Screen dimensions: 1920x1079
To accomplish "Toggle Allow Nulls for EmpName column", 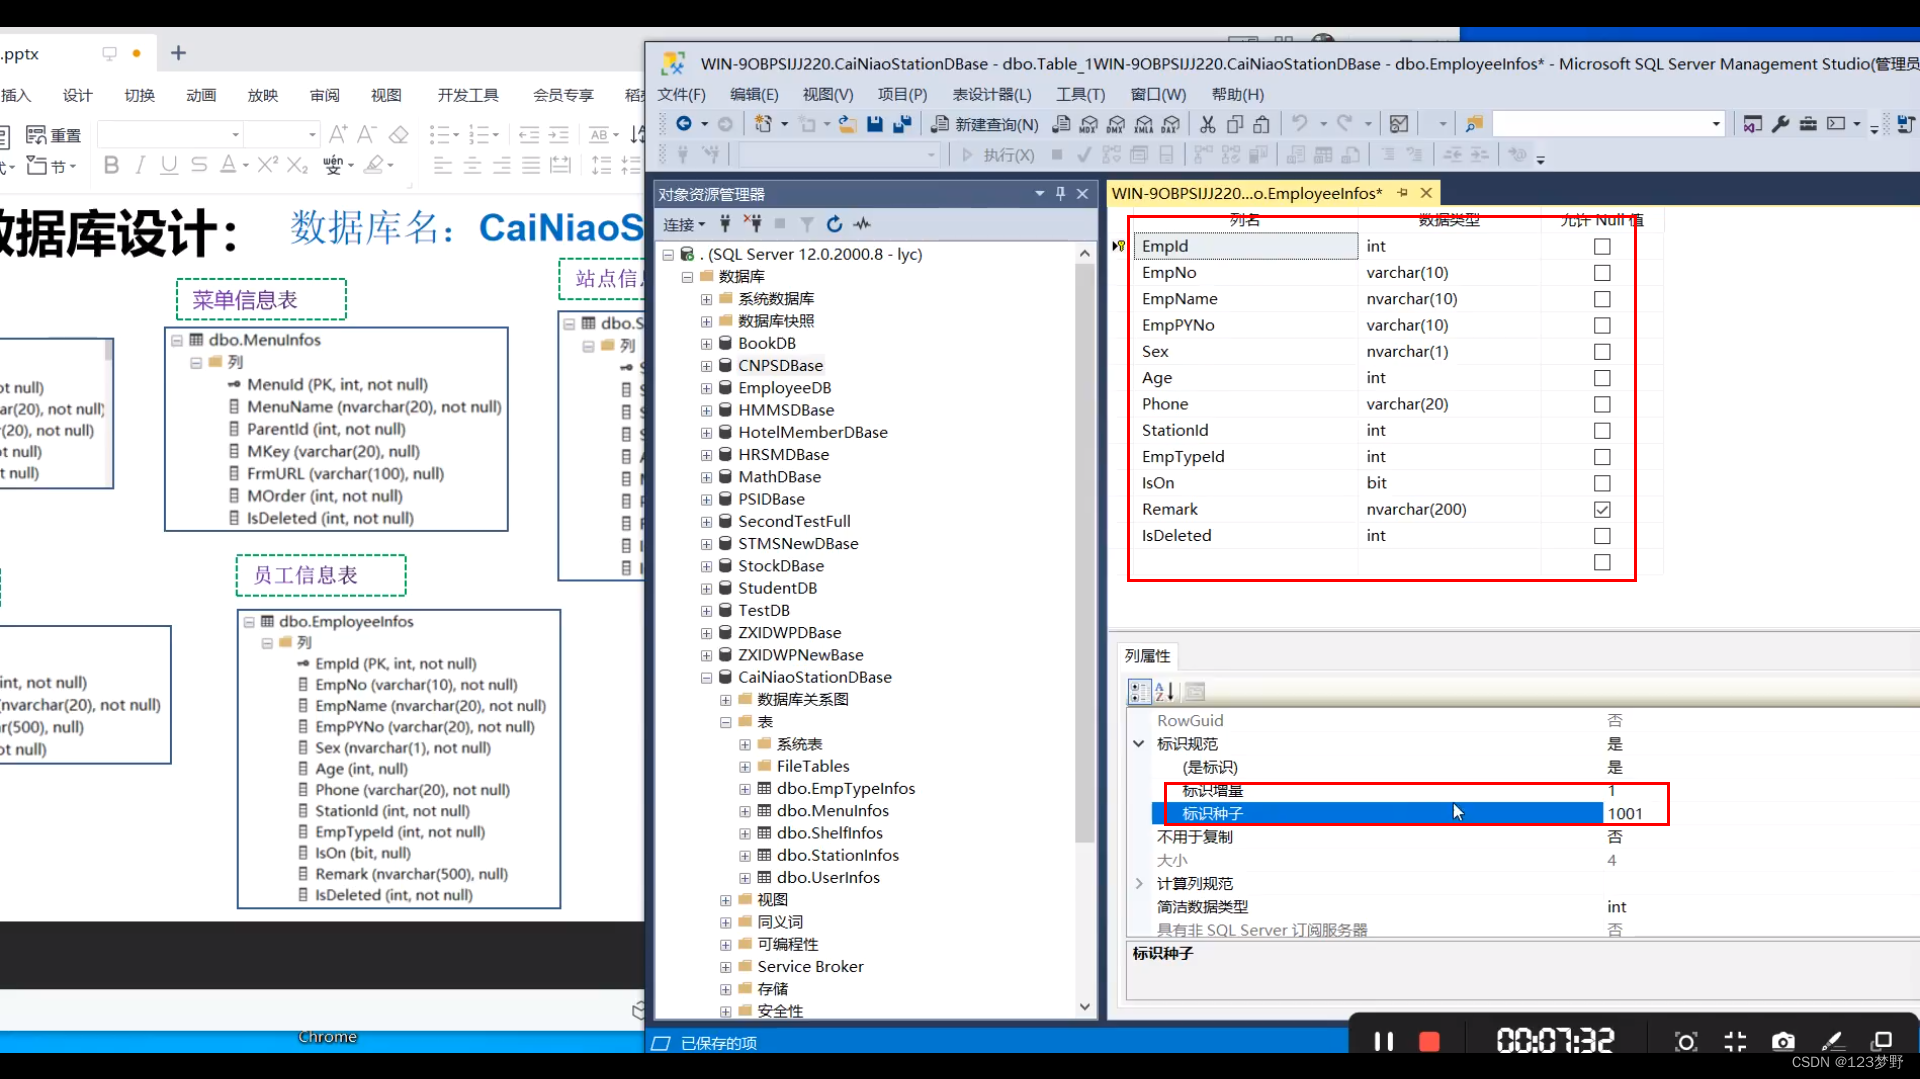I will click(1602, 299).
